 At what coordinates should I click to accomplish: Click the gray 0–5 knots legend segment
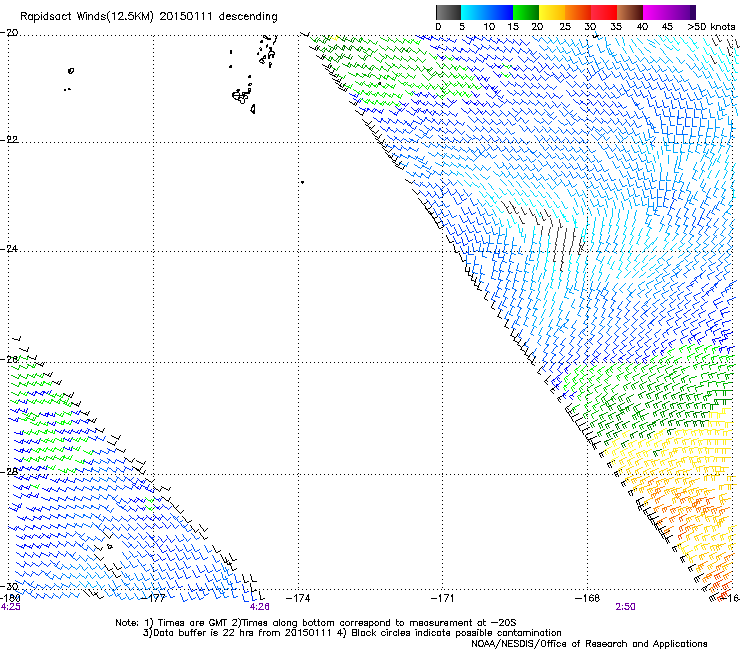448,12
